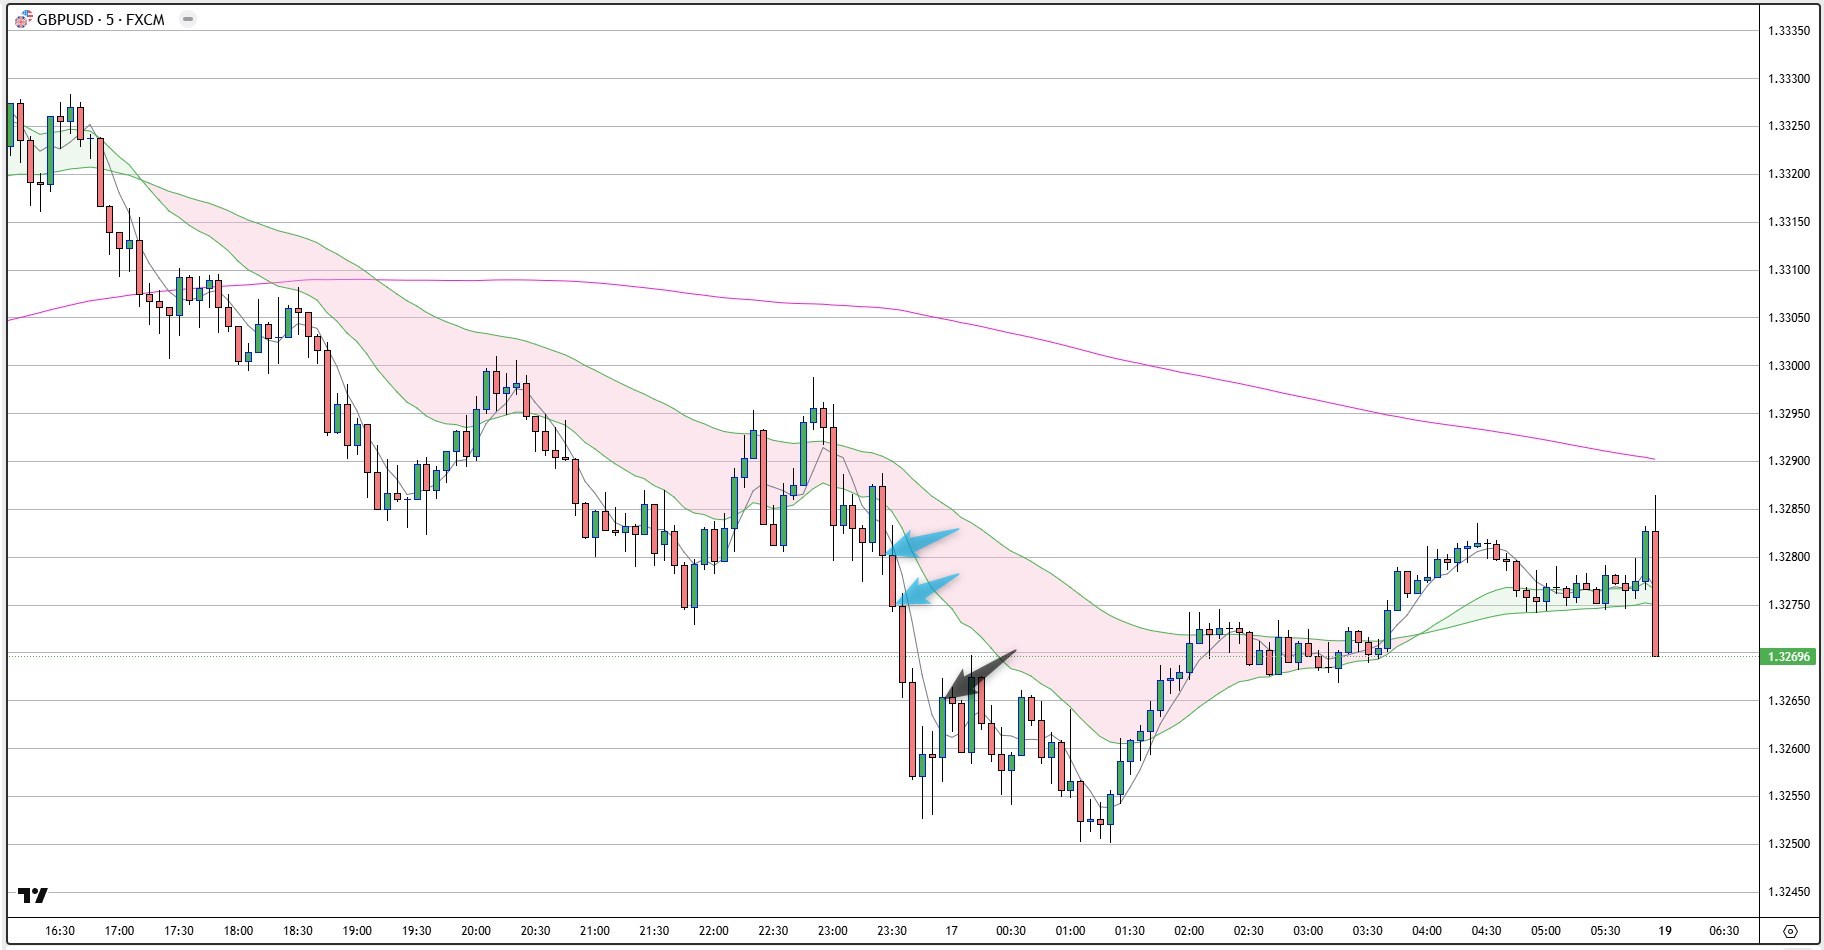The height and width of the screenshot is (950, 1824).
Task: Click the 05:30 time axis label
Action: (1605, 931)
